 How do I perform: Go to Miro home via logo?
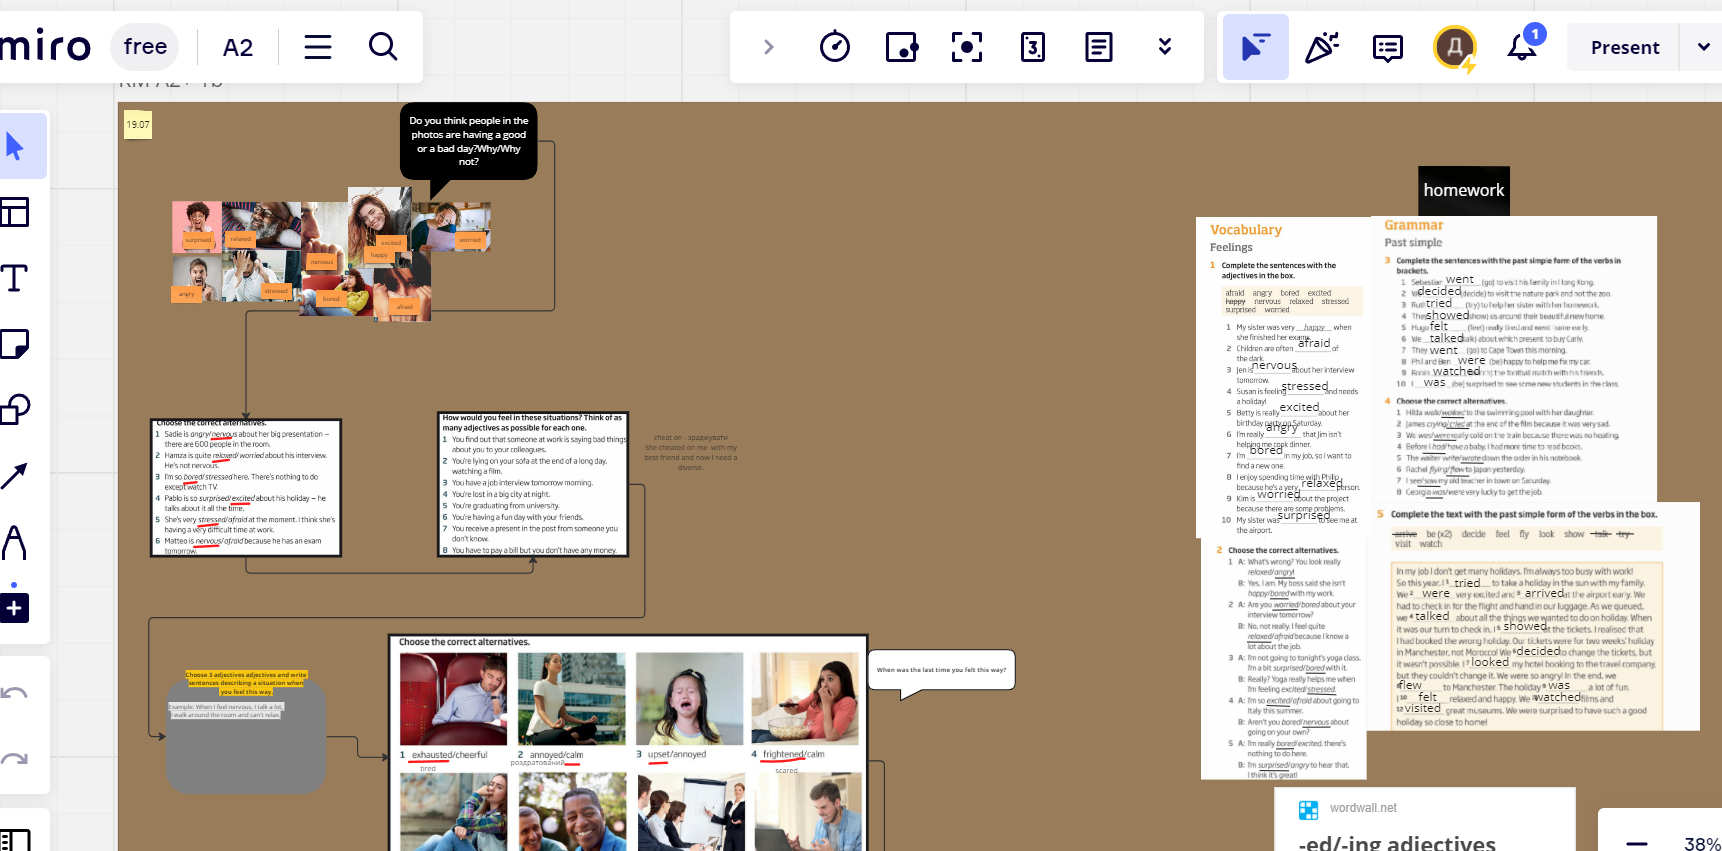45,47
